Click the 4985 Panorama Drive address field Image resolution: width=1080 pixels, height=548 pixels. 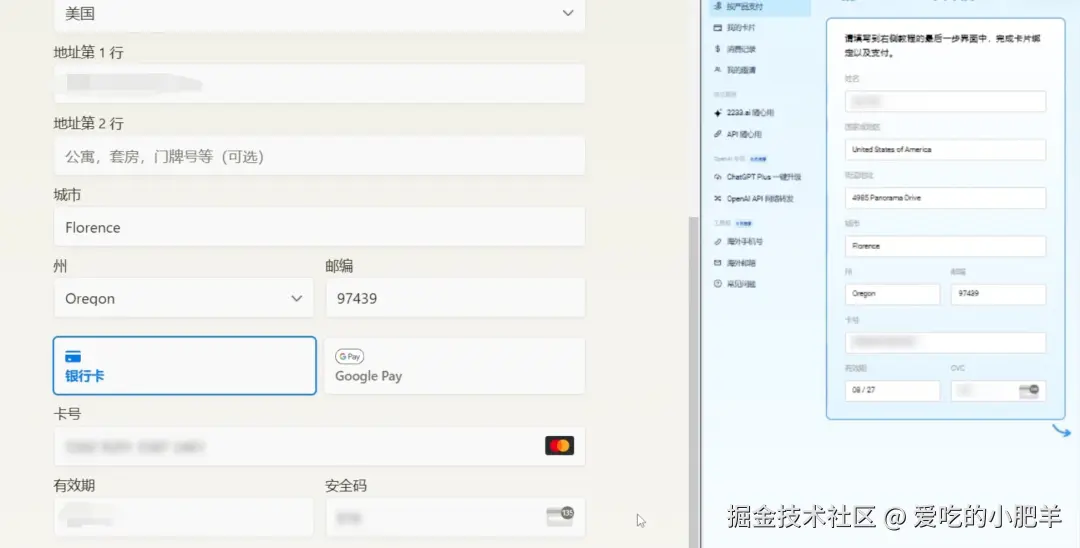945,198
